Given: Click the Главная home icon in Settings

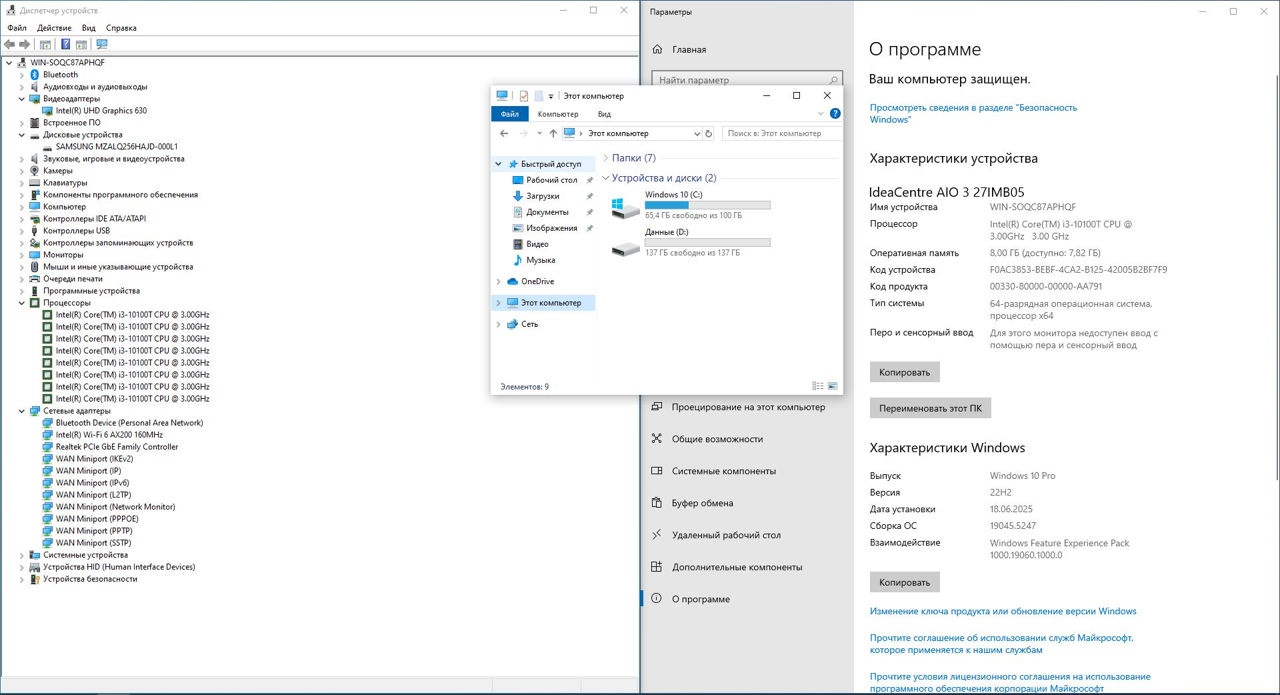Looking at the screenshot, I should pos(657,49).
